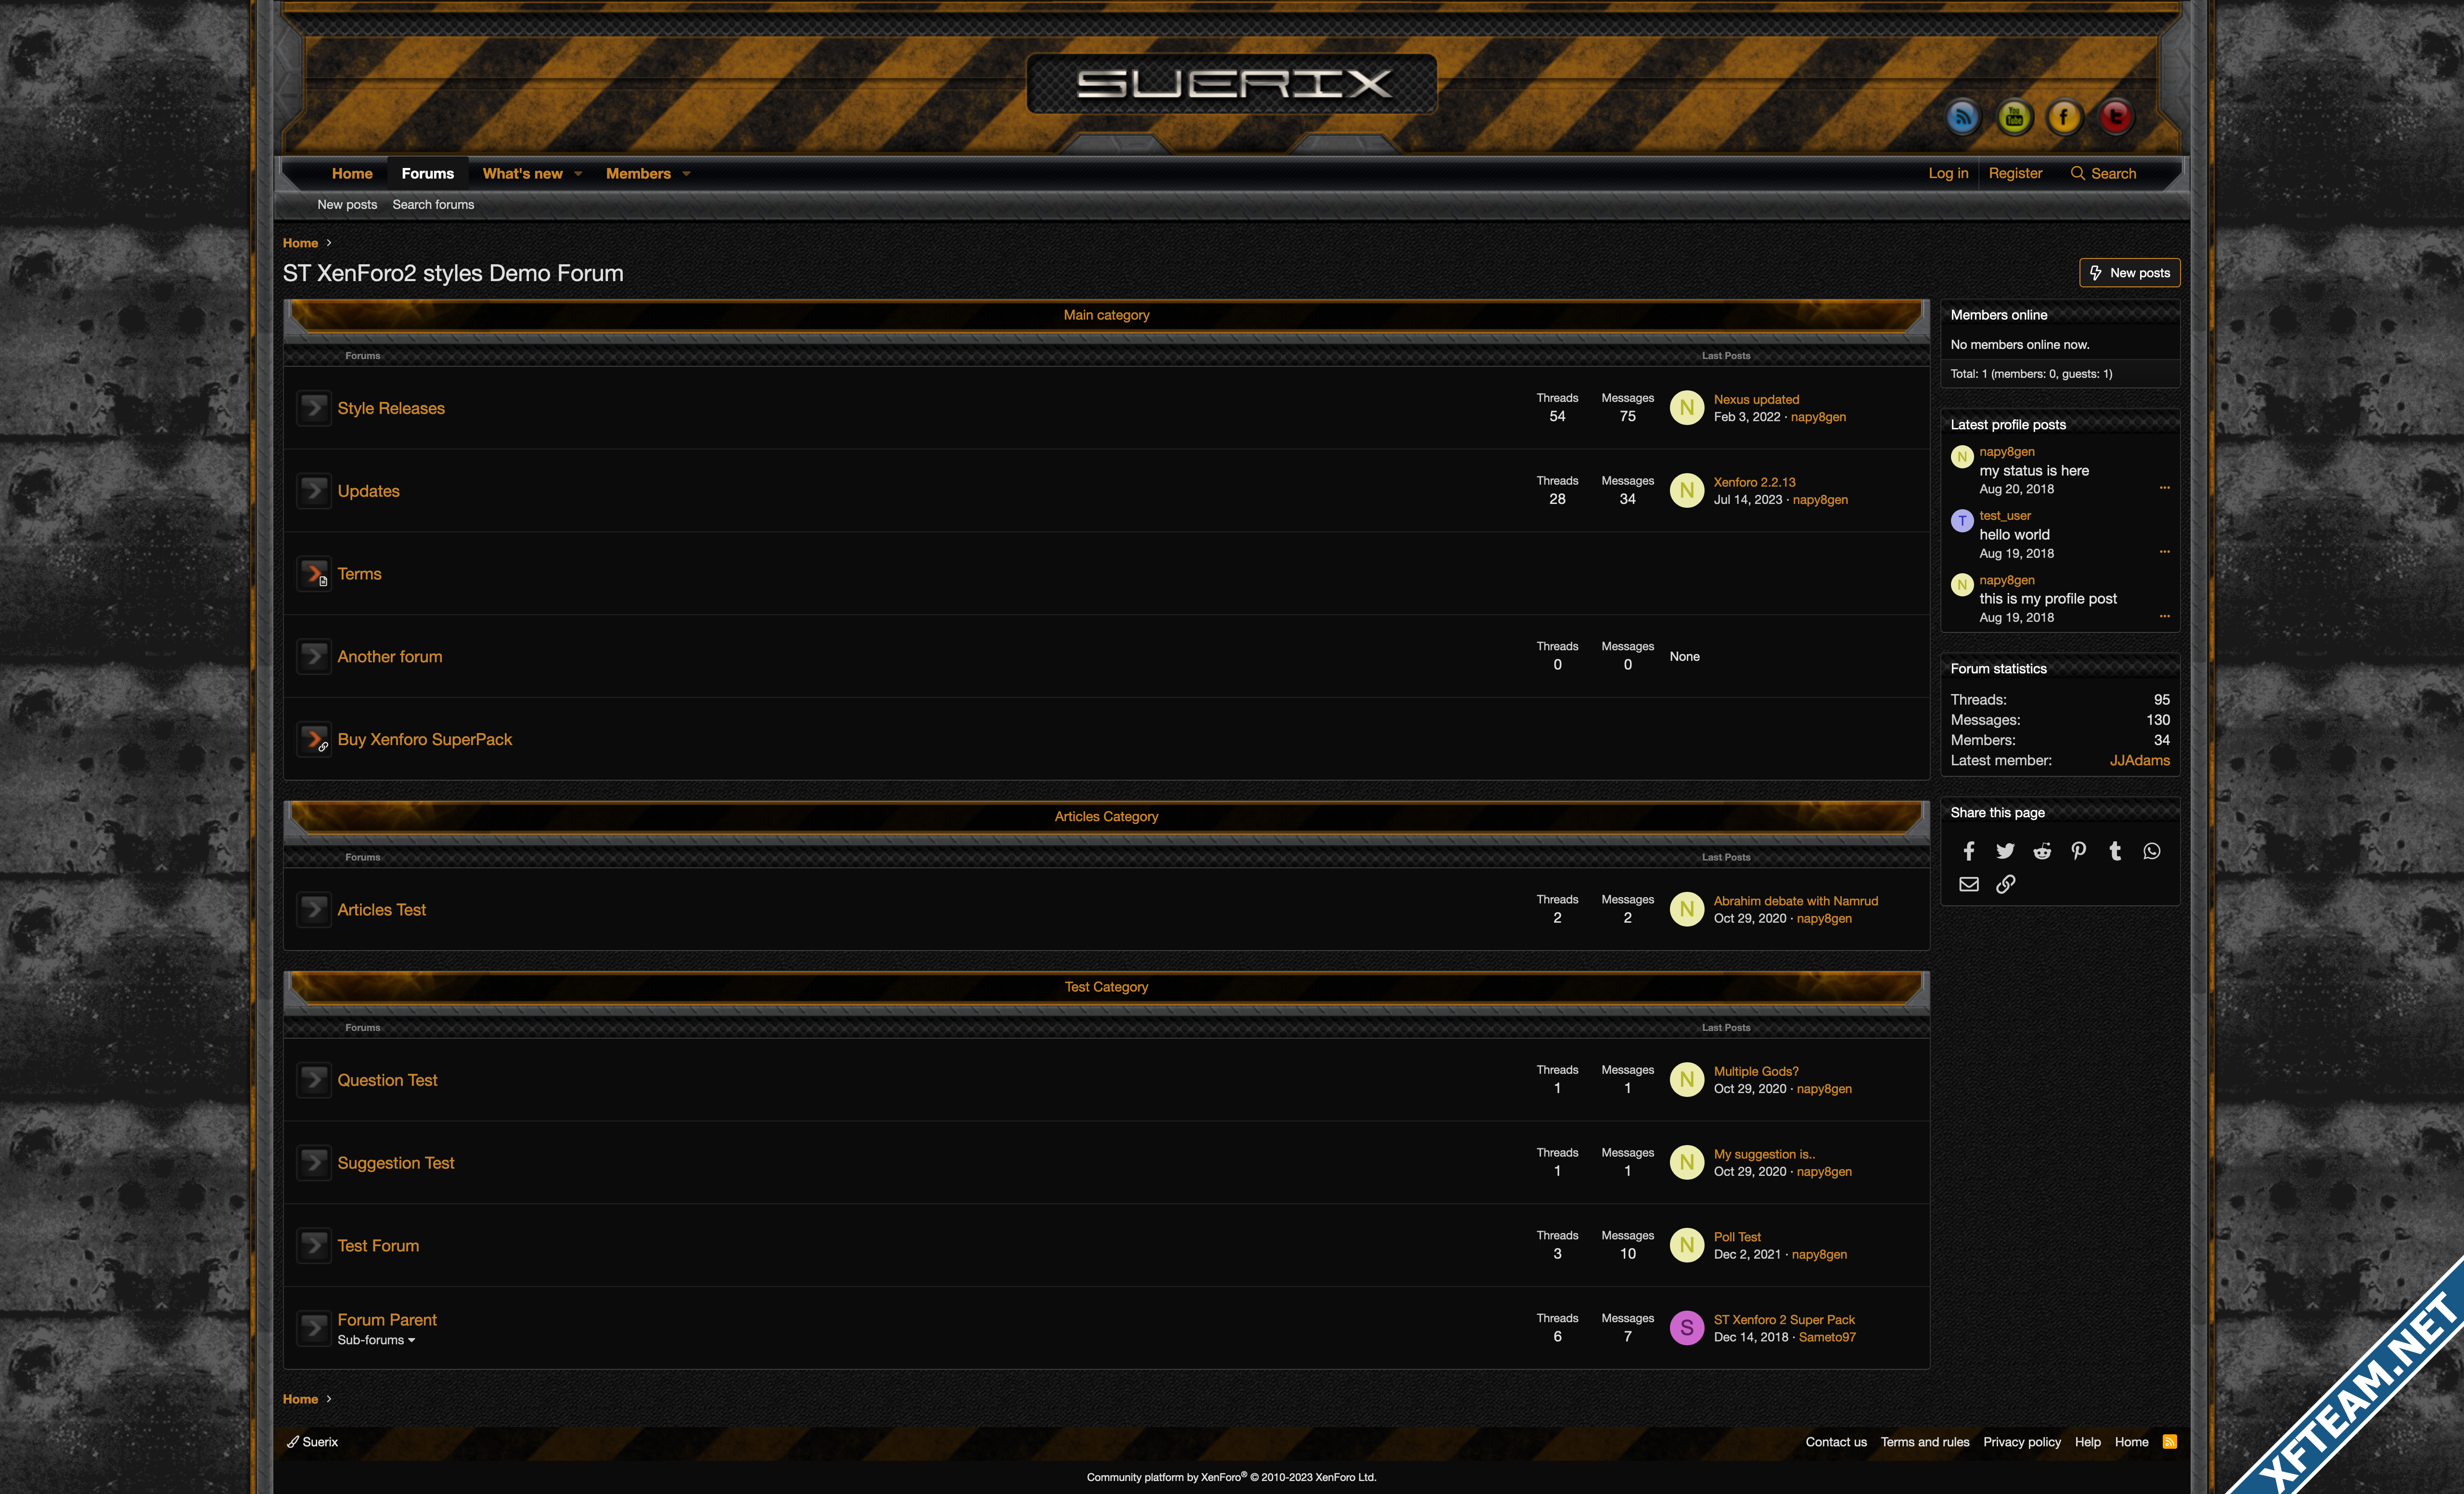Click the Suerix logo banner

(1232, 84)
